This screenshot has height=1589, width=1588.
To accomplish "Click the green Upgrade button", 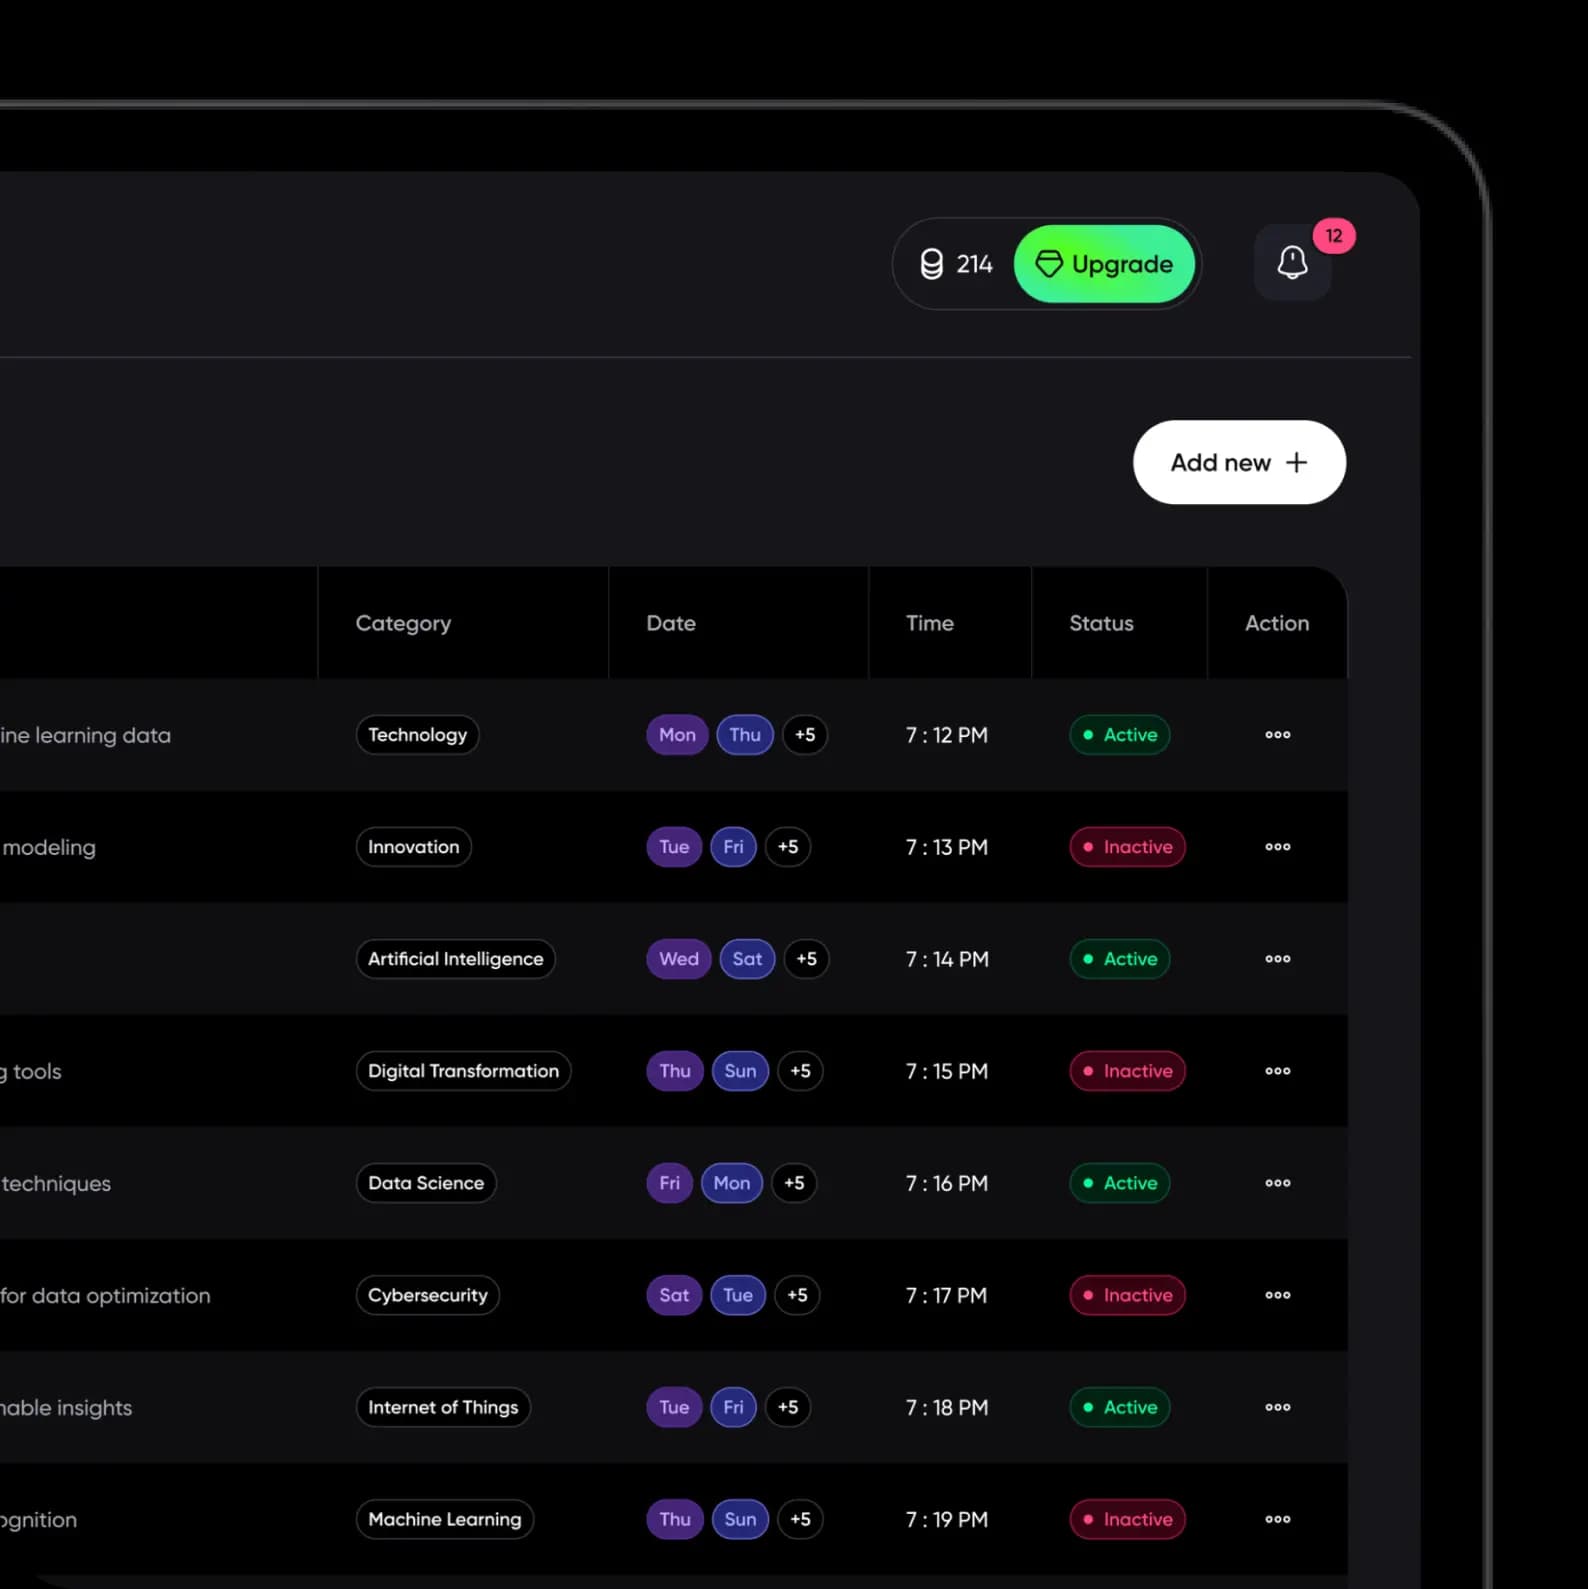I will point(1104,264).
